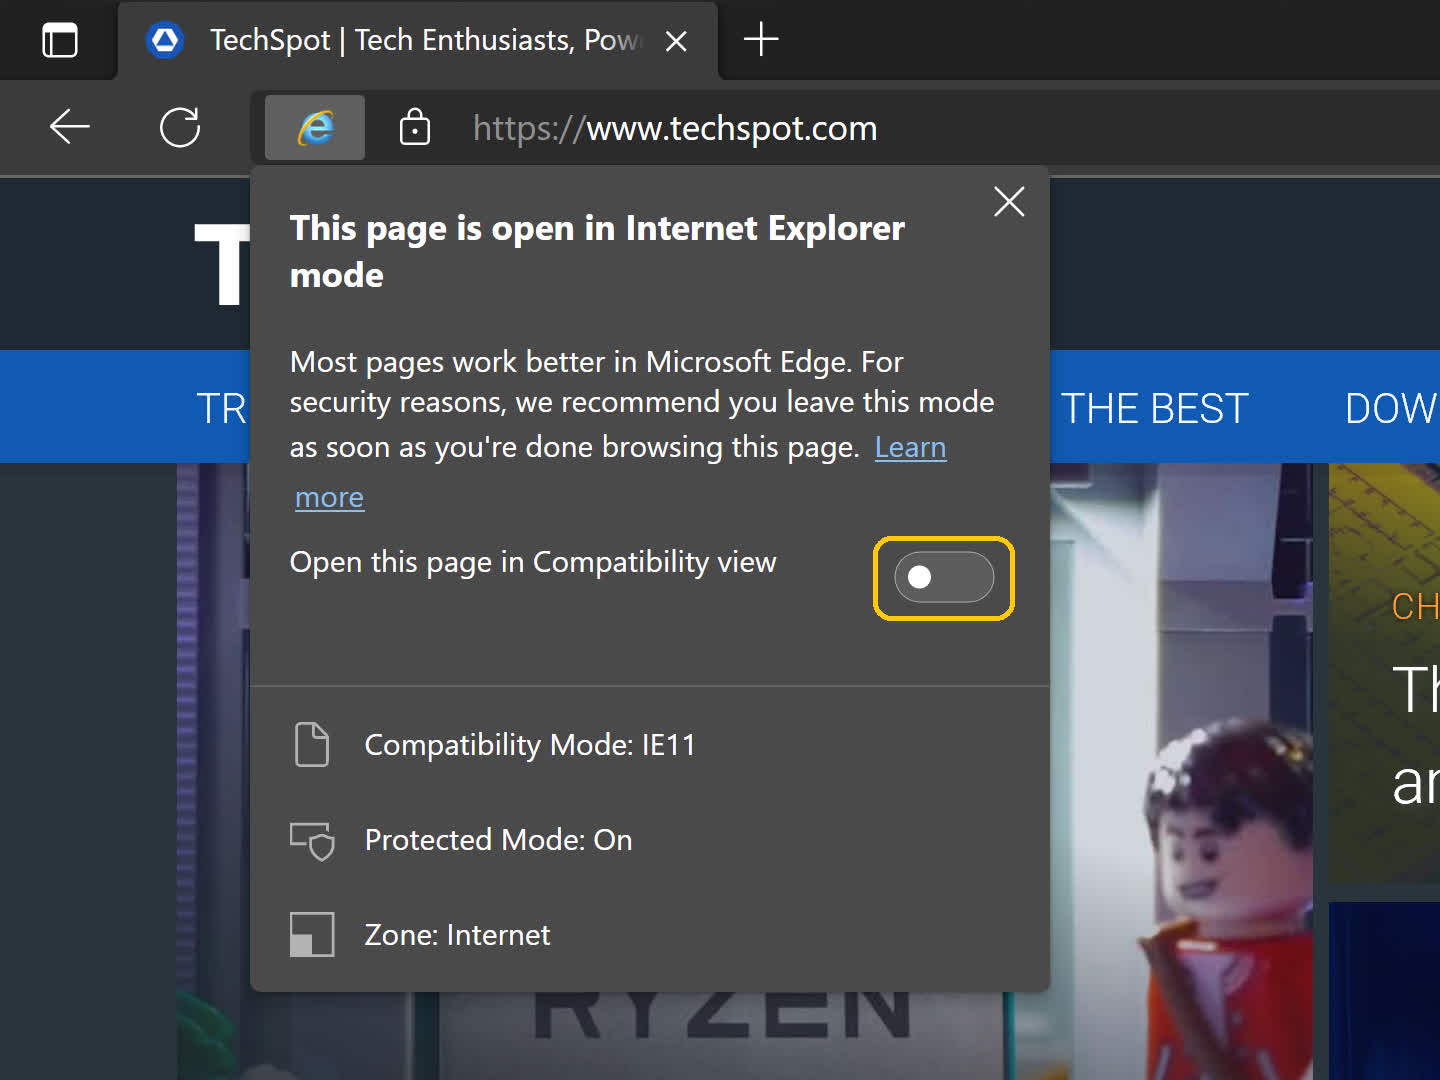Screen dimensions: 1440x1080
Task: Click the Protected Mode shield icon
Action: (x=313, y=841)
